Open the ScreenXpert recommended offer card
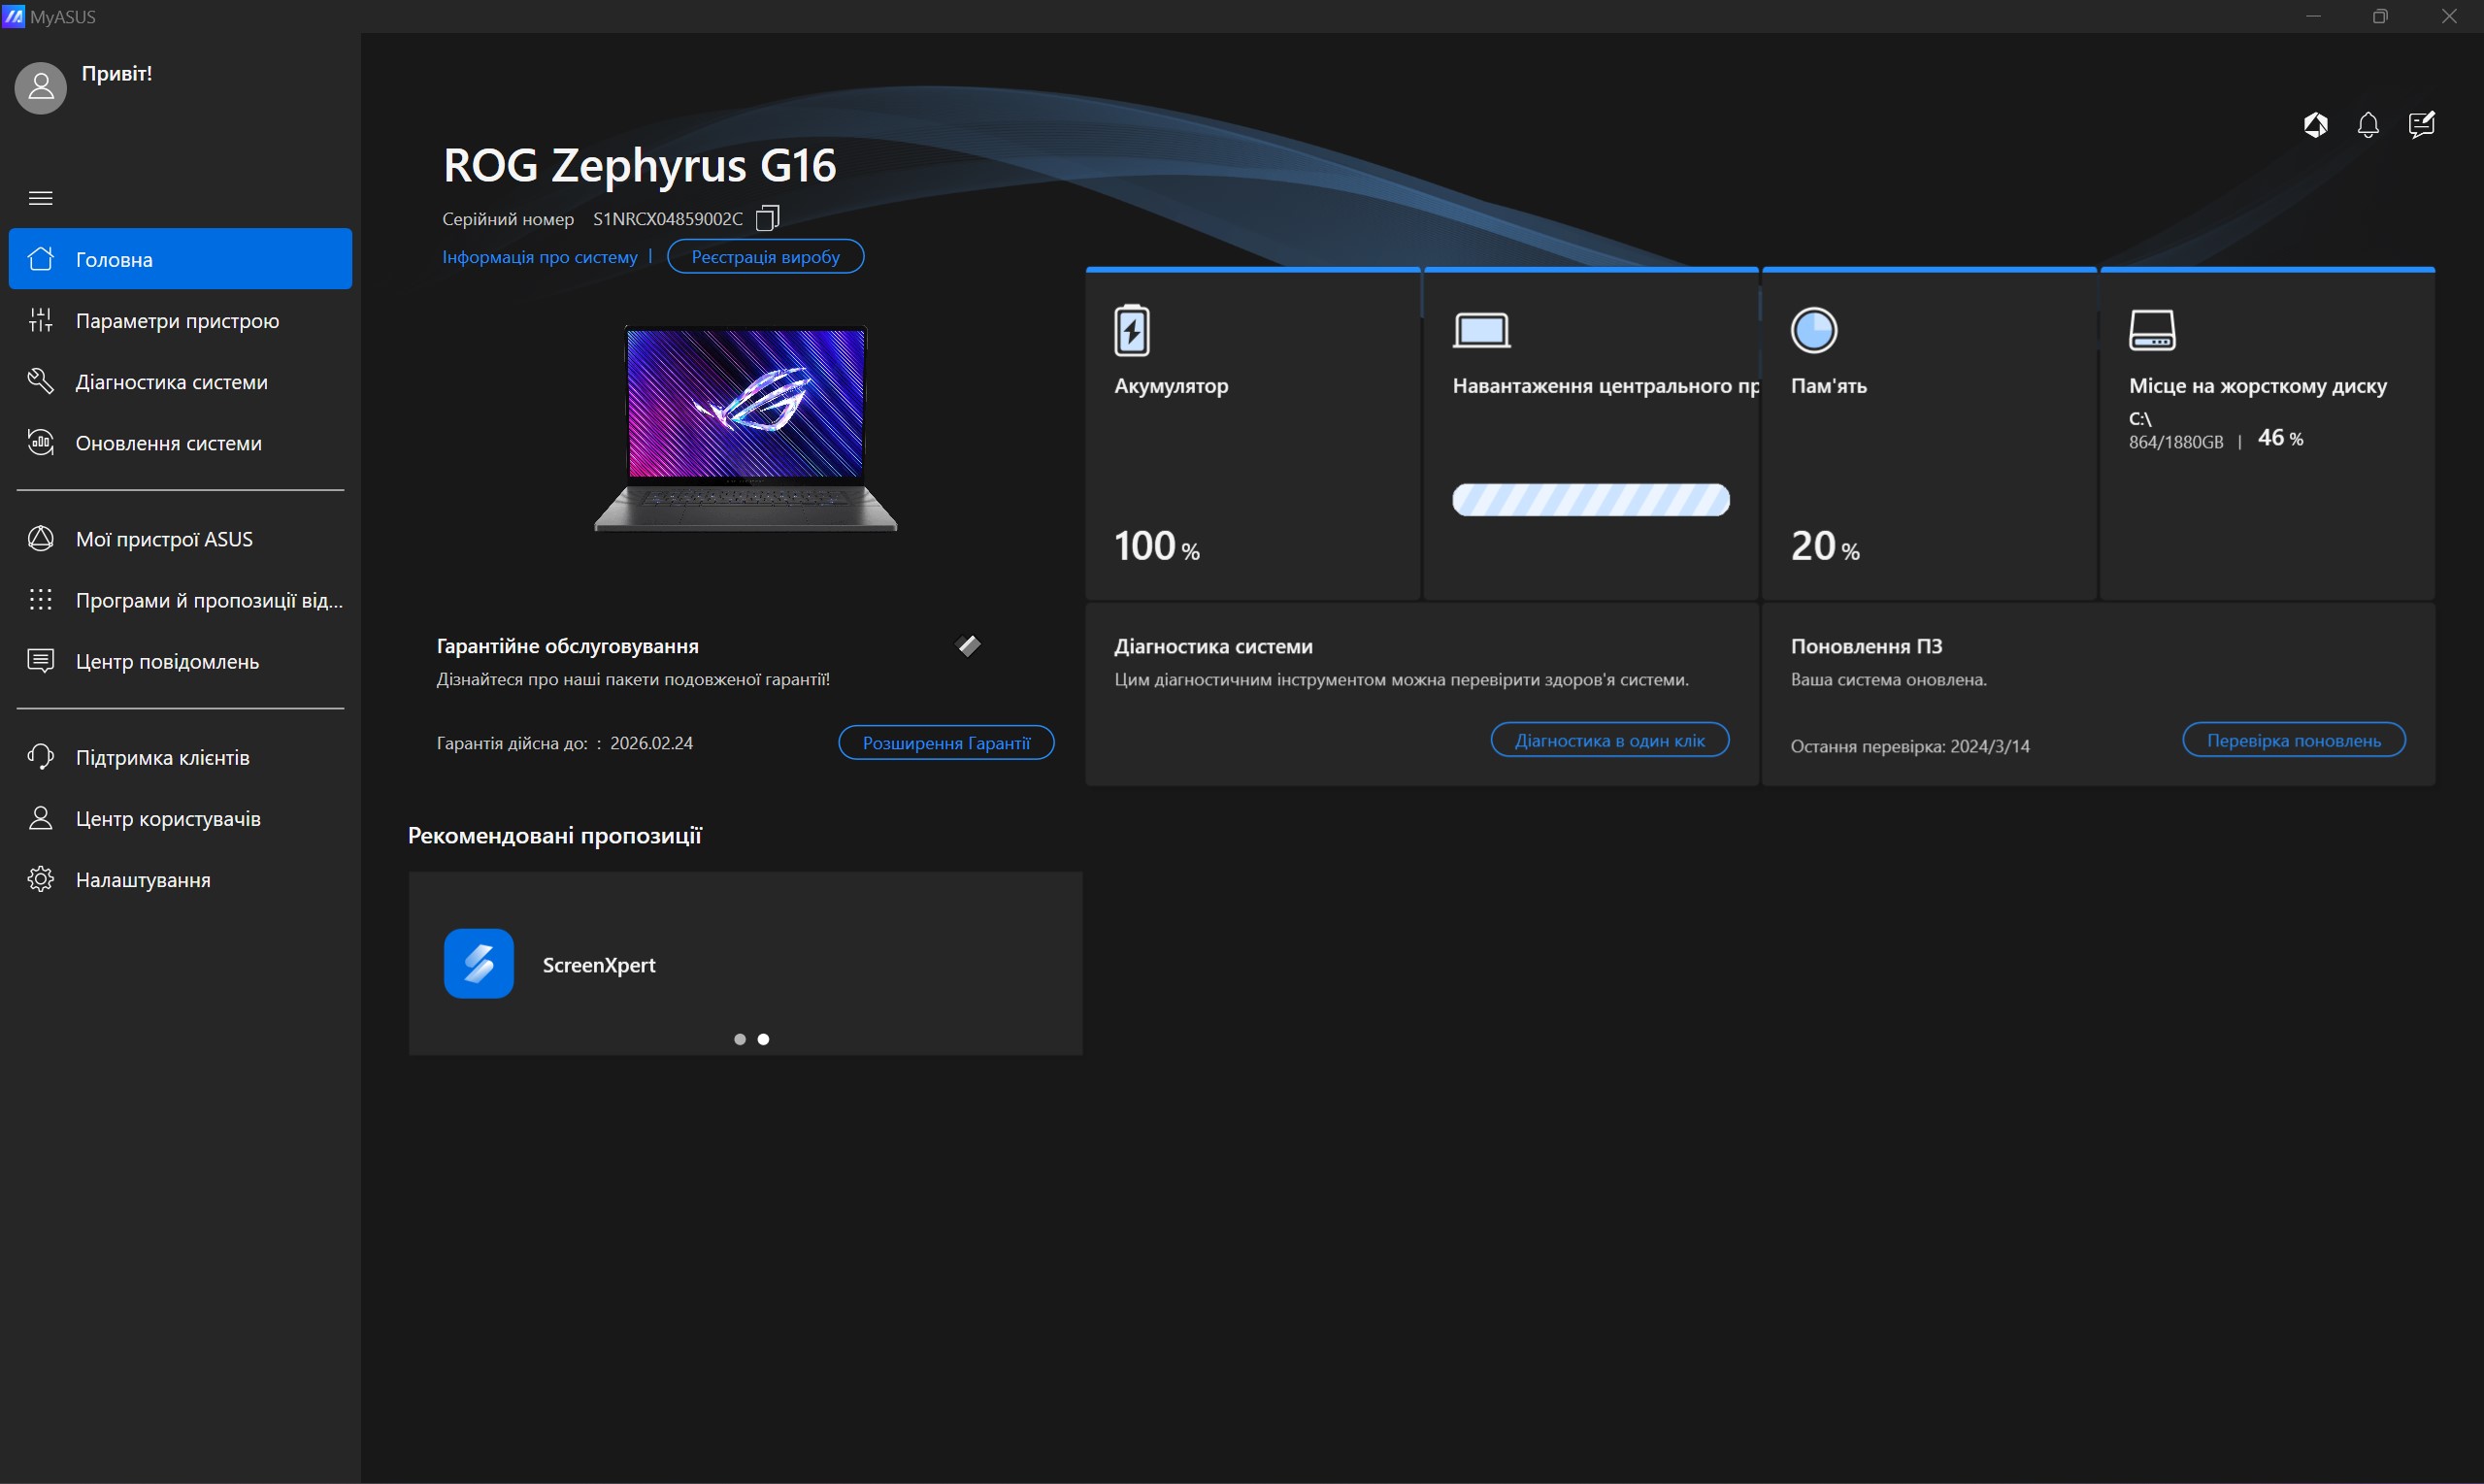Screen dimensions: 2484x1484 [745, 963]
